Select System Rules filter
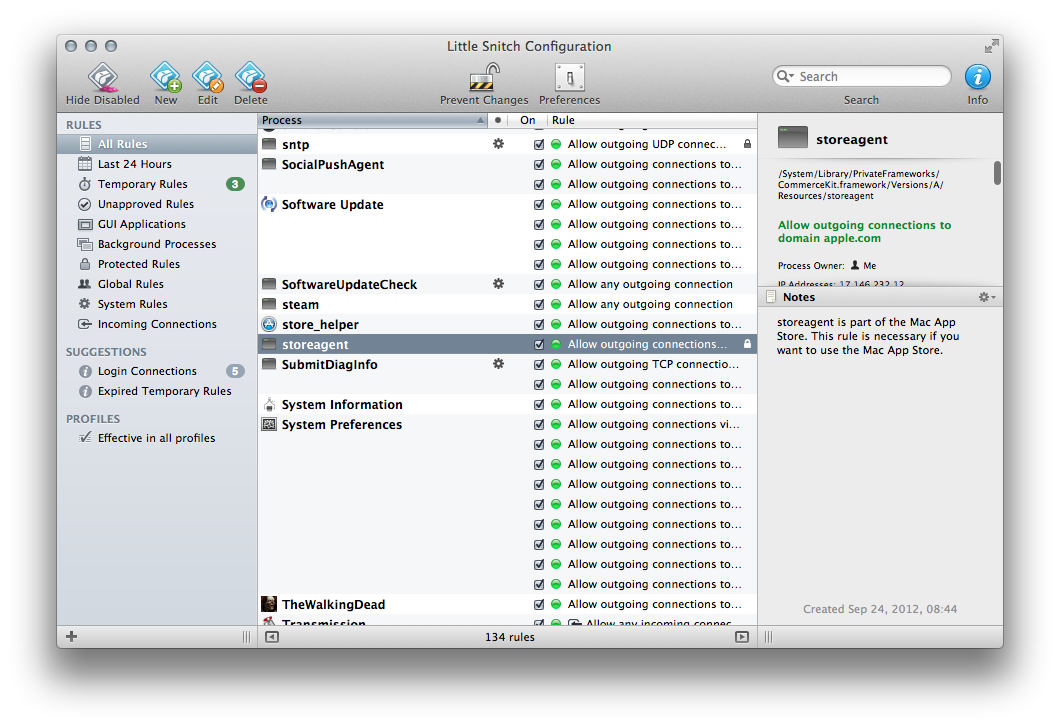1060x727 pixels. click(x=157, y=304)
